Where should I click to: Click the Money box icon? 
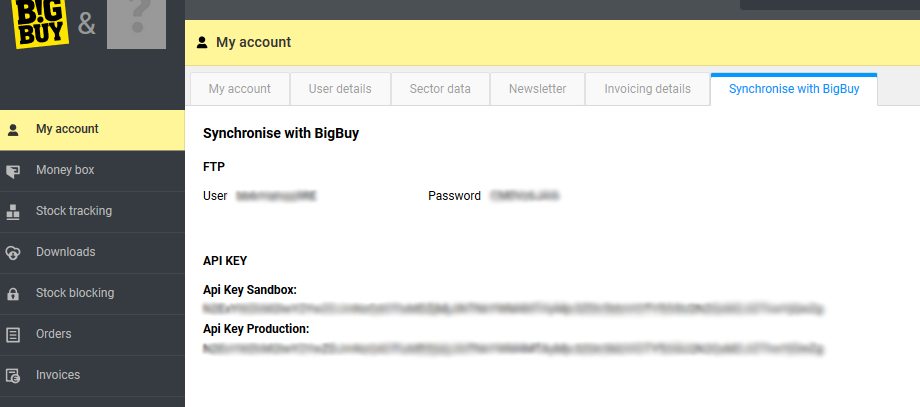13,171
